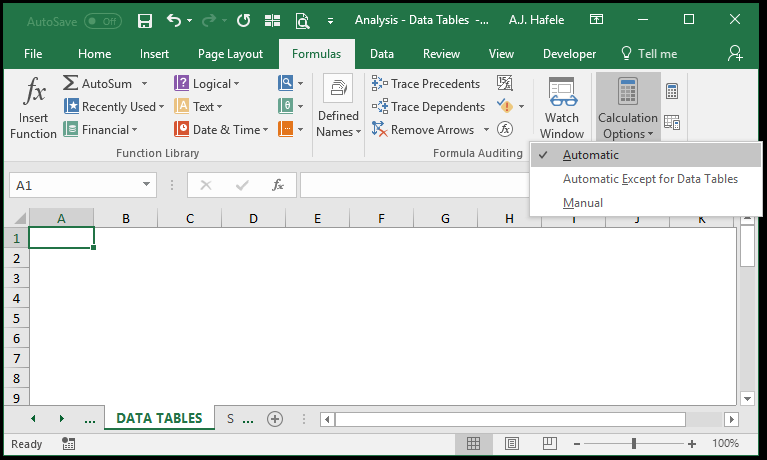Open the Insert Function fx button
Viewport: 767px width, 460px height.
tap(34, 108)
